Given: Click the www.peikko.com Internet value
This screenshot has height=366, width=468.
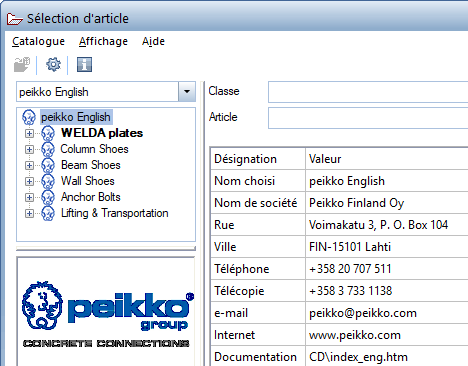Looking at the screenshot, I should (355, 335).
